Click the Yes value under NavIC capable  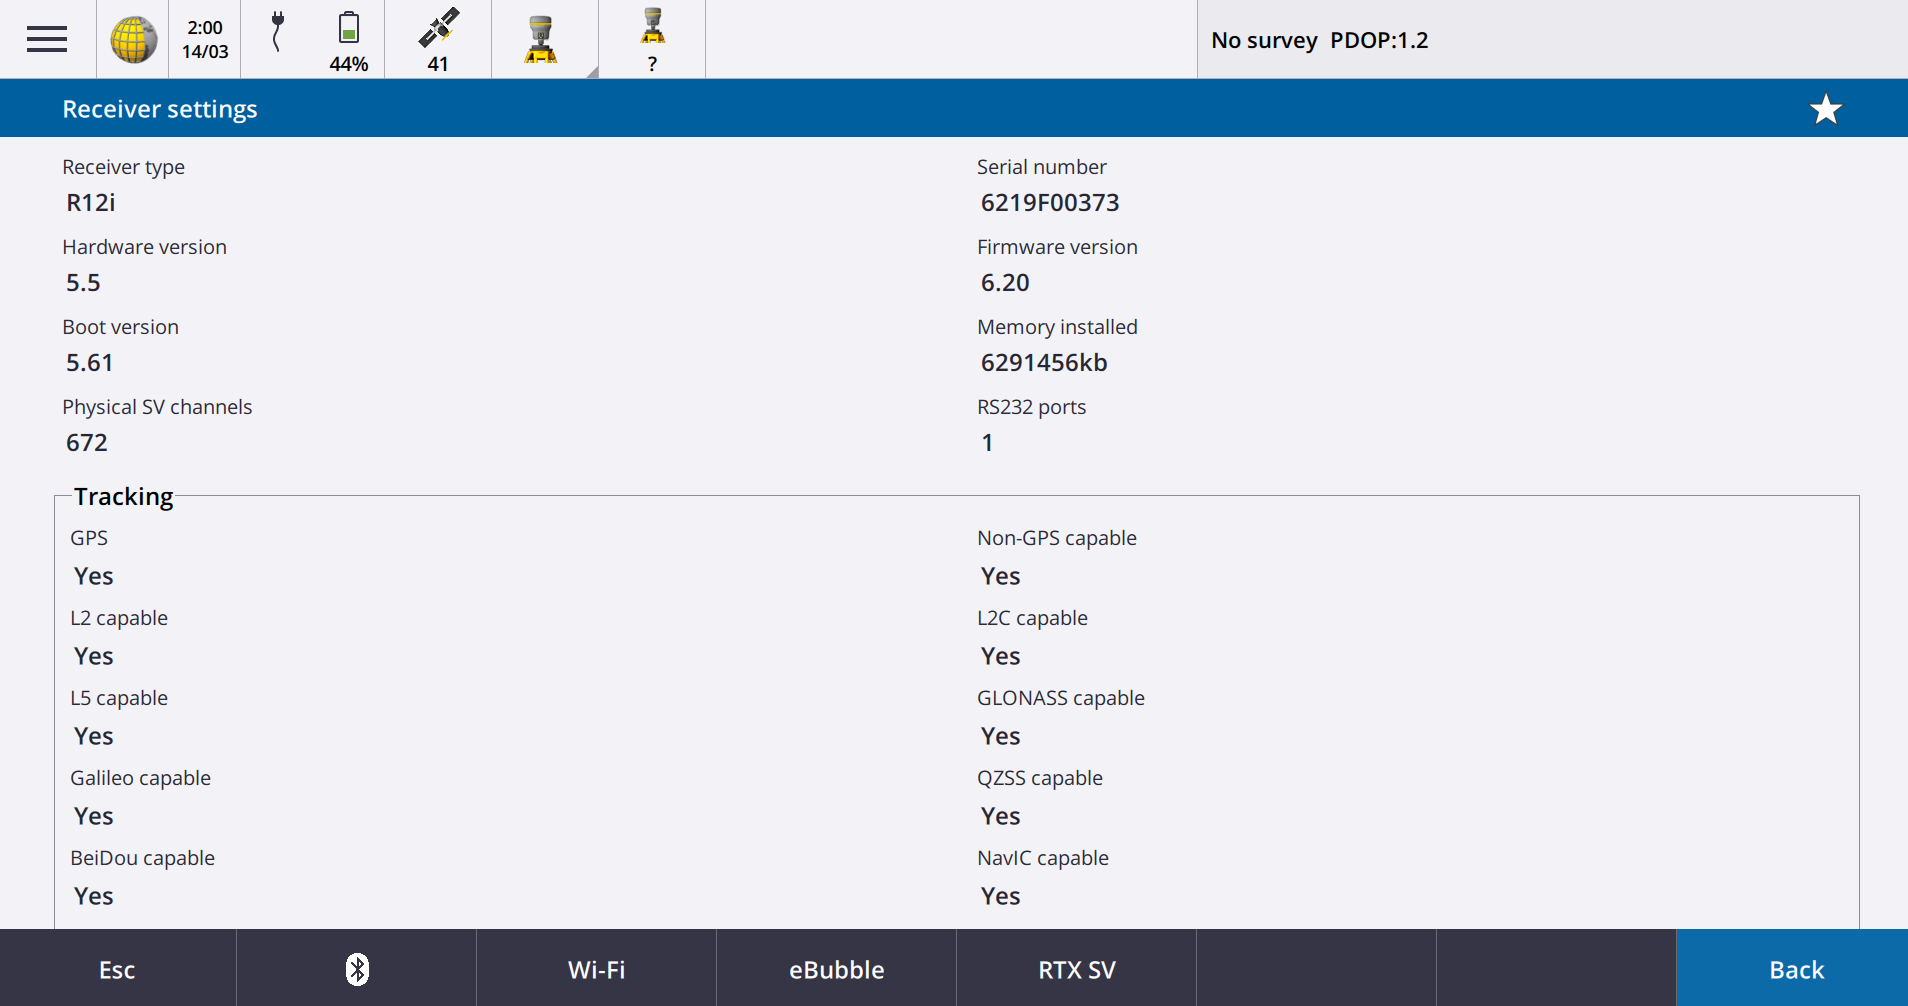(x=1000, y=897)
